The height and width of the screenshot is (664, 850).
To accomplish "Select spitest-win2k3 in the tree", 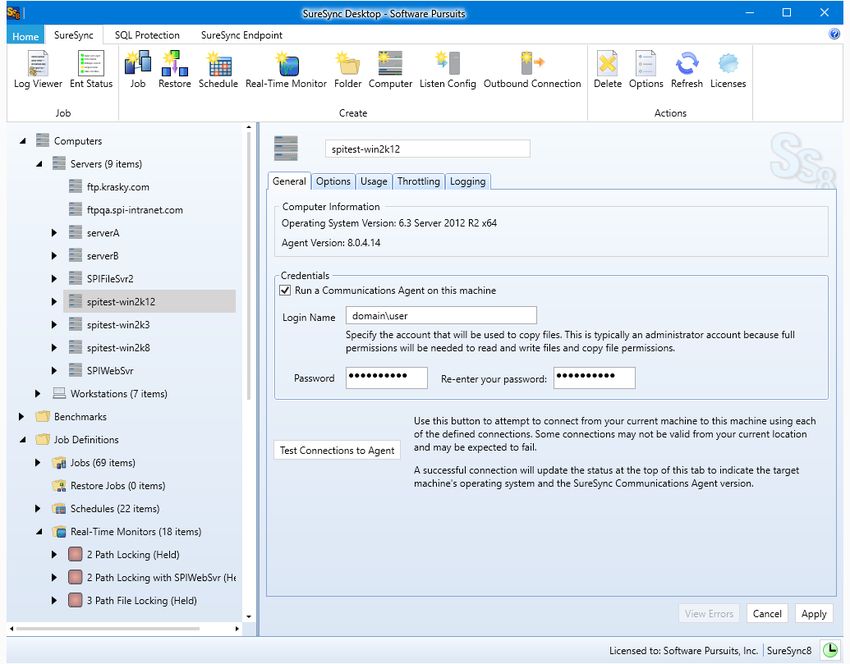I will coord(118,325).
